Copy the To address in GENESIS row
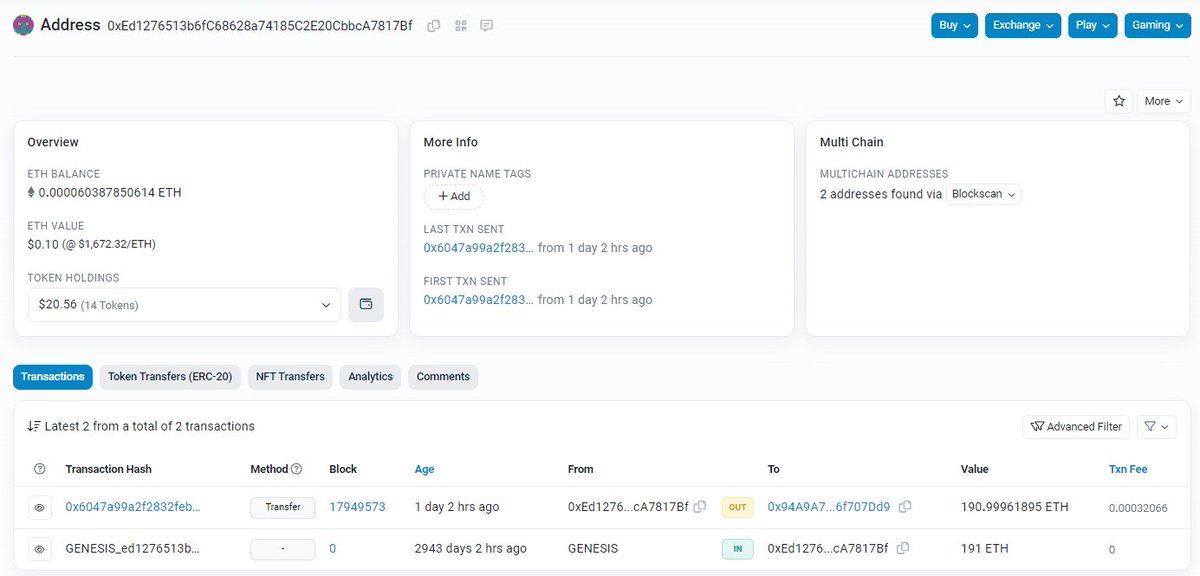 (x=903, y=548)
